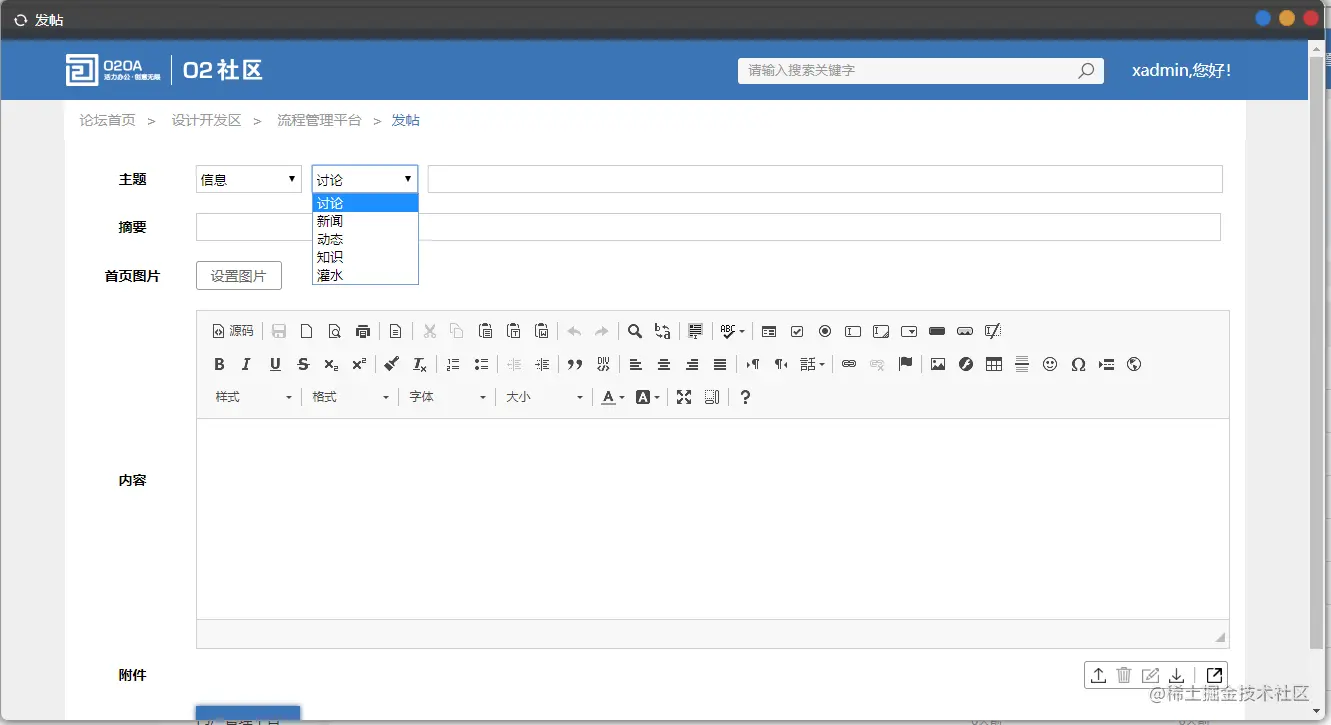Insert a bulleted list

click(x=481, y=364)
